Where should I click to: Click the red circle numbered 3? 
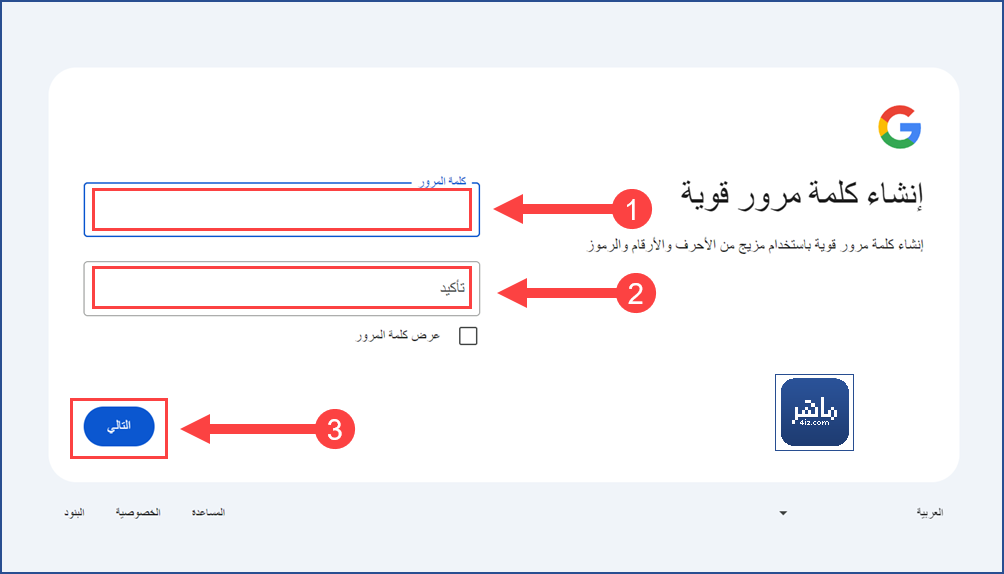(x=335, y=429)
